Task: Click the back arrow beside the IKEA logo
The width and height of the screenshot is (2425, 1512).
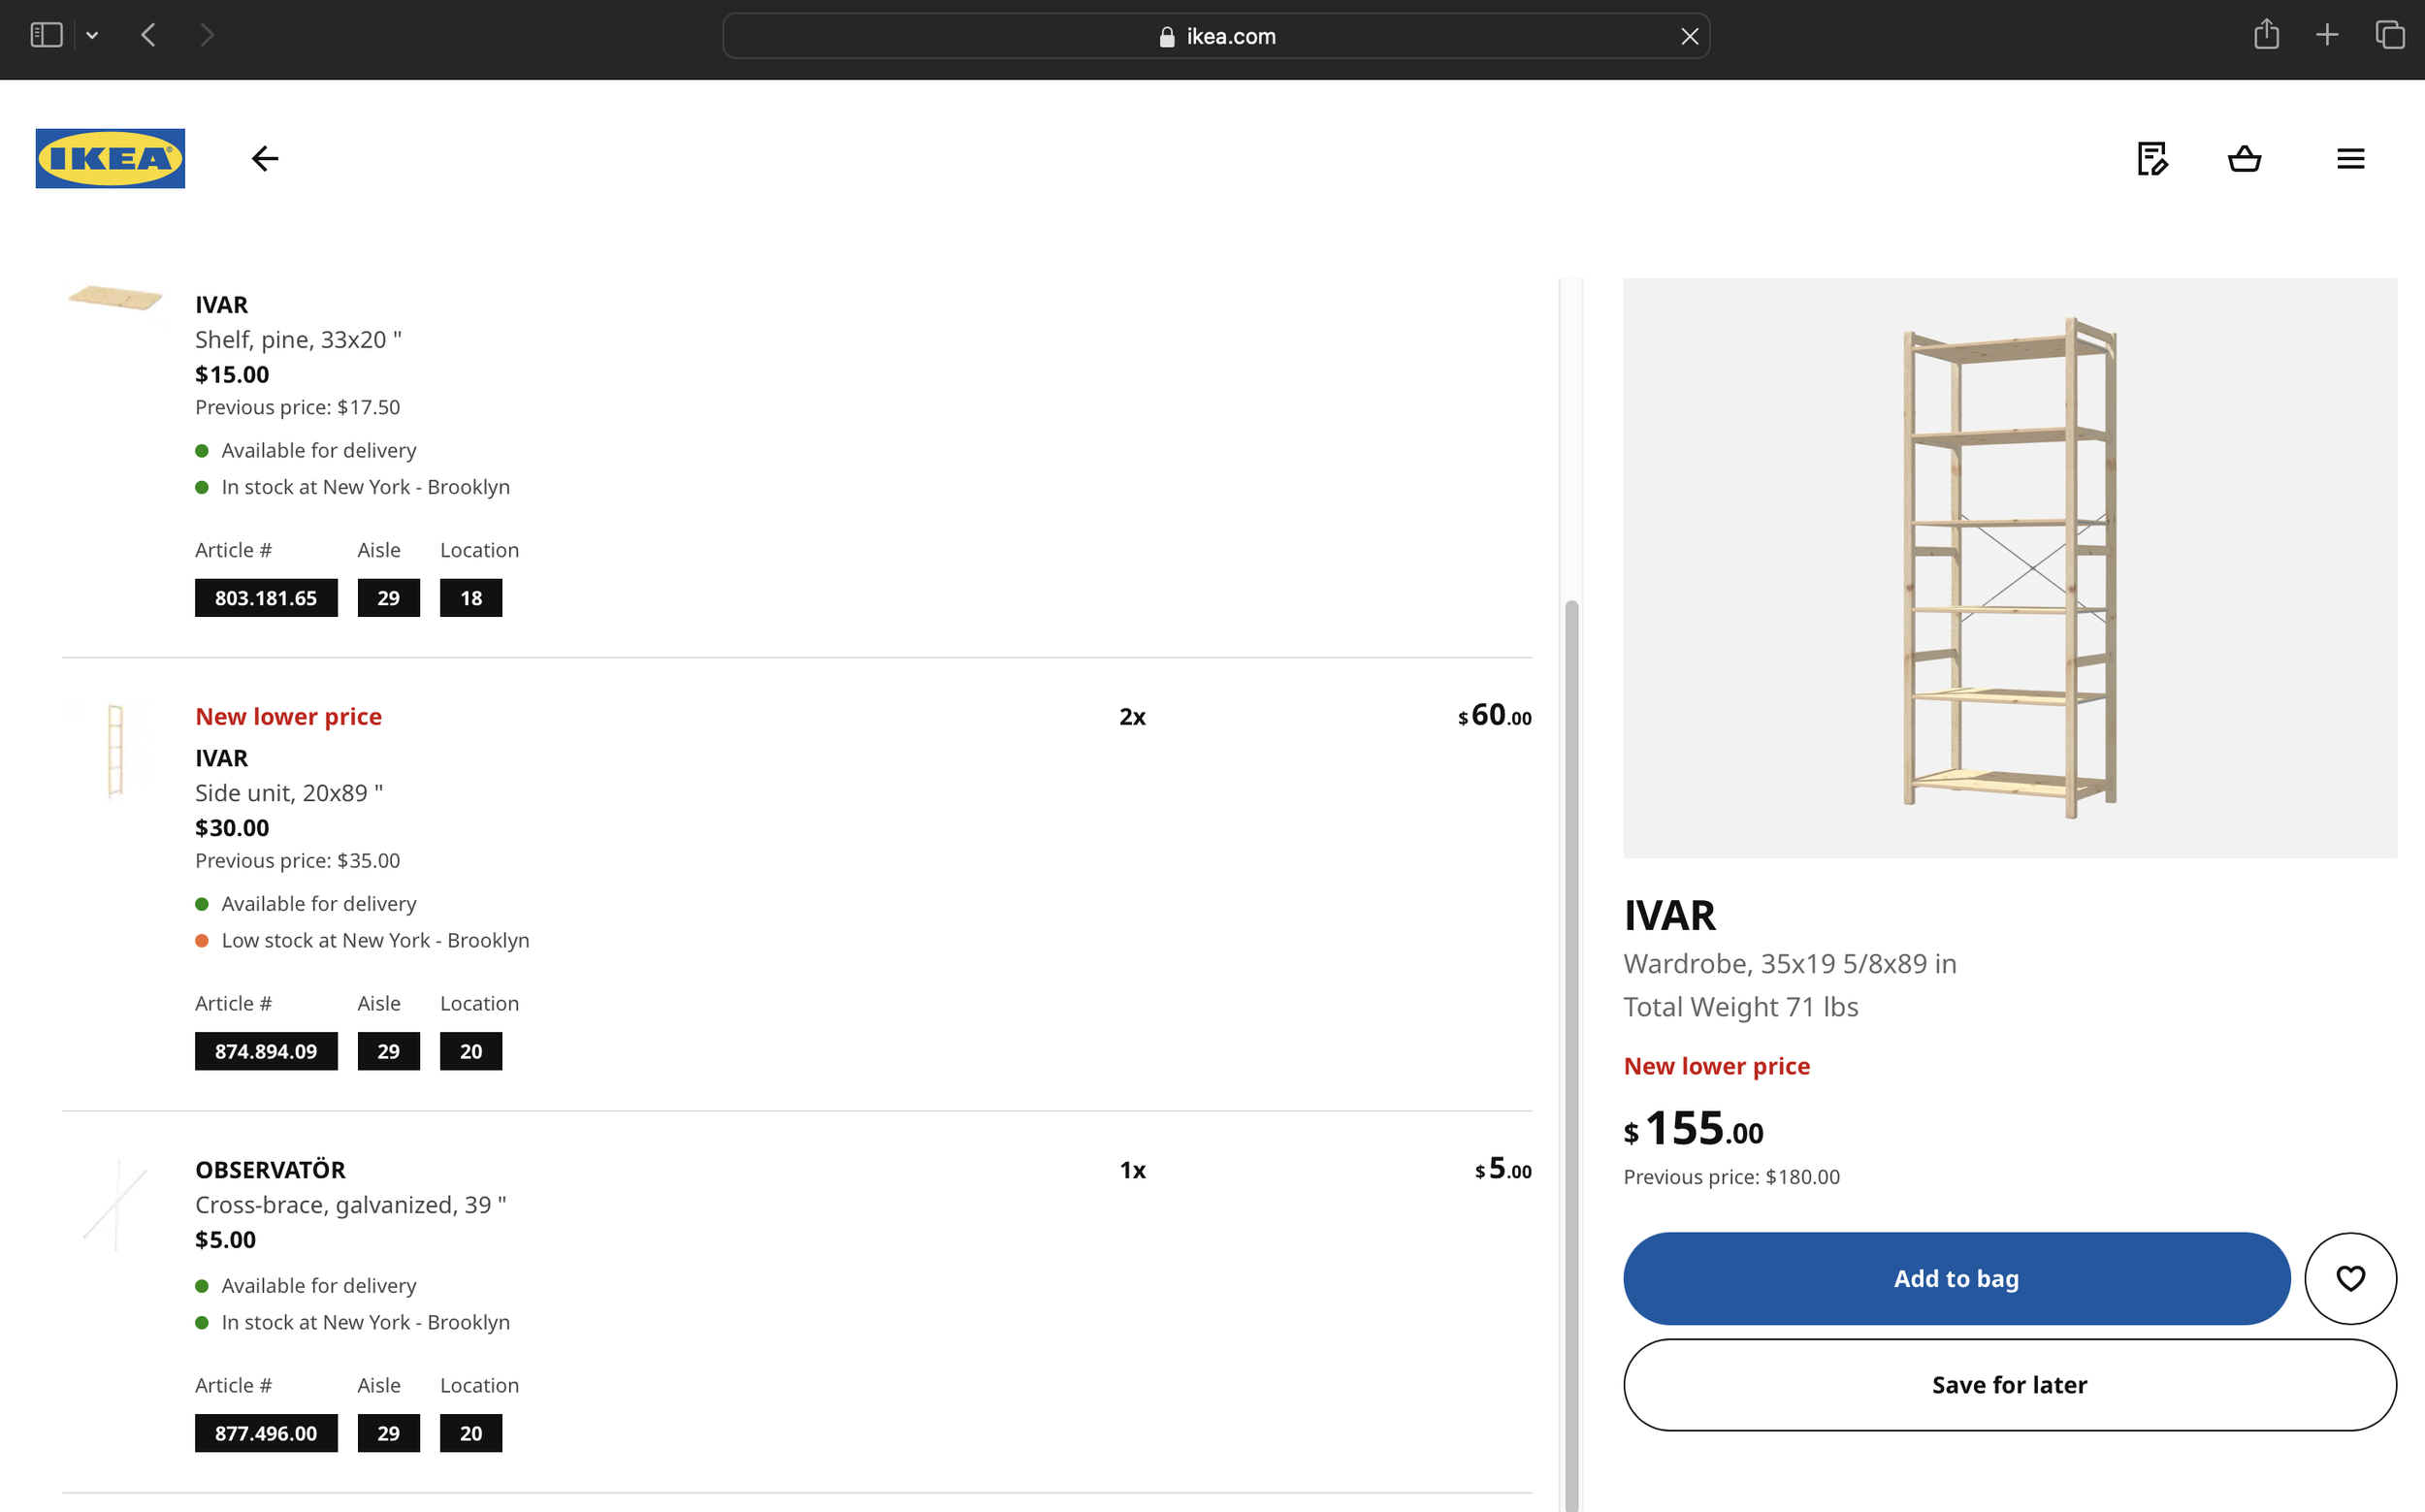Action: [265, 158]
